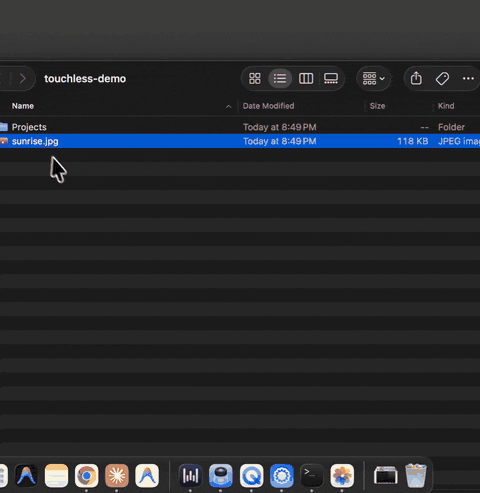Image resolution: width=480 pixels, height=493 pixels.
Task: Click the 118 KB size value
Action: pos(412,141)
